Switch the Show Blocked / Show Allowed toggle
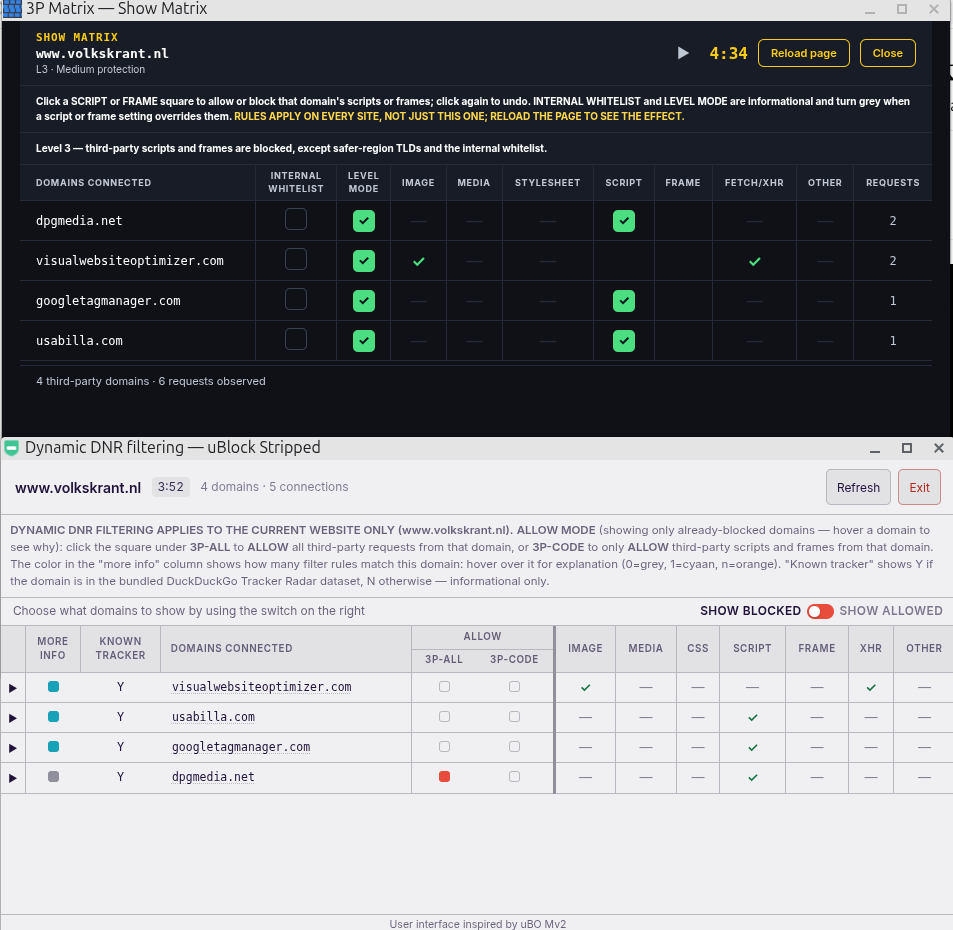This screenshot has width=953, height=930. pos(820,611)
